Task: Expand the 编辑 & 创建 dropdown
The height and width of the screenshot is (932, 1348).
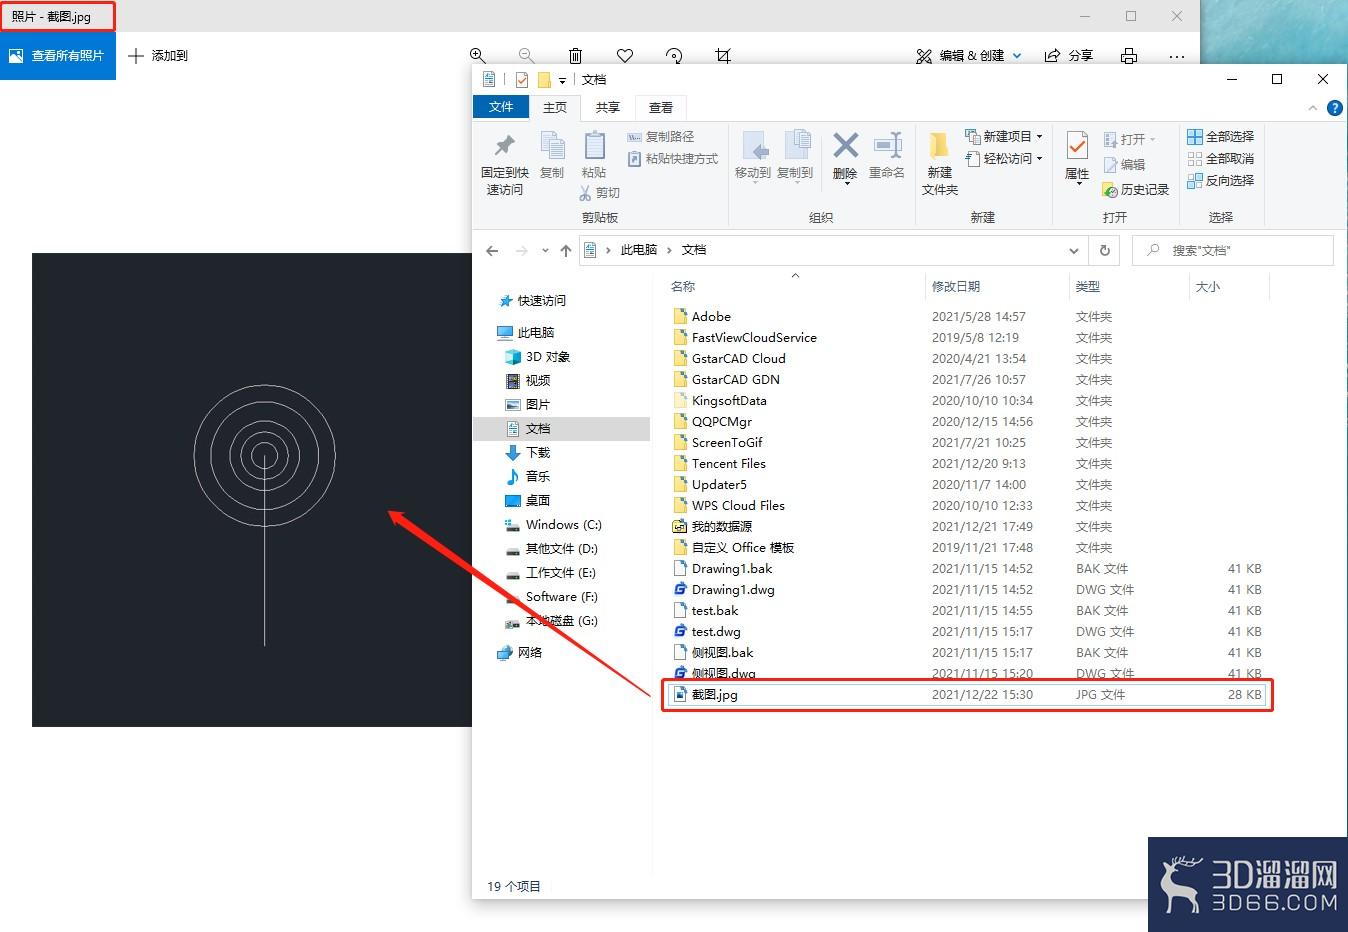Action: (x=1017, y=56)
